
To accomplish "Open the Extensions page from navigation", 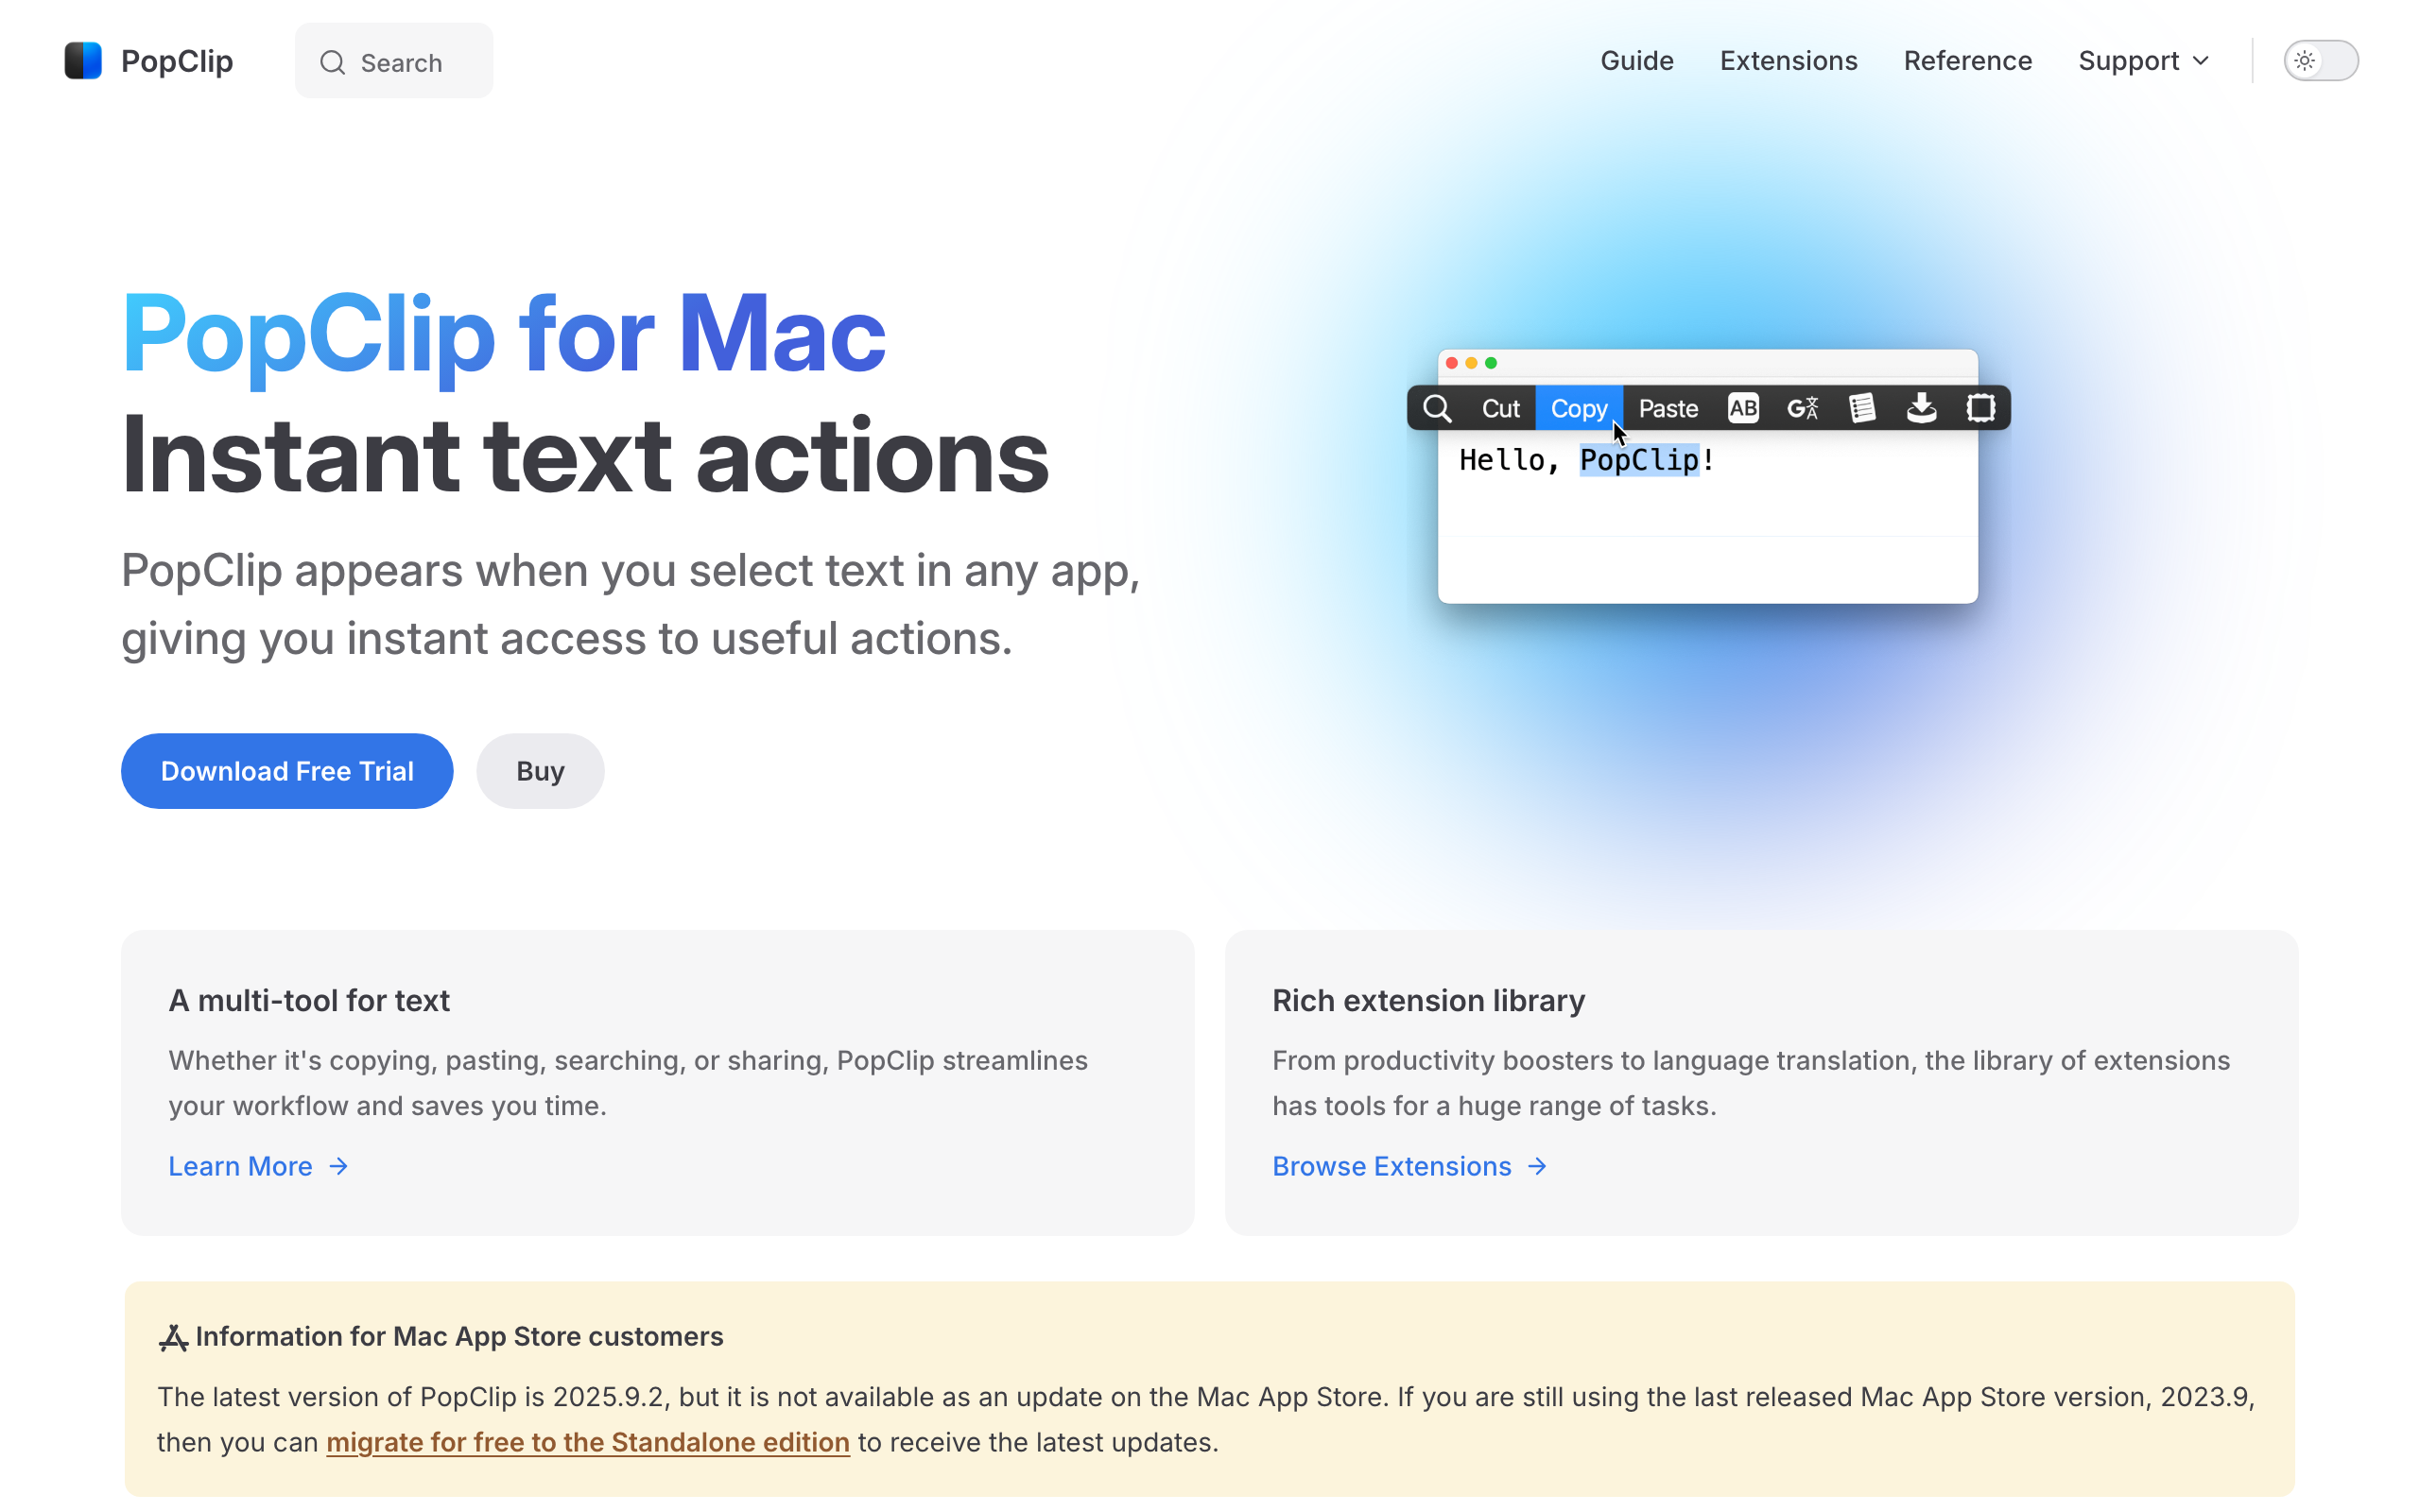I will click(1788, 60).
